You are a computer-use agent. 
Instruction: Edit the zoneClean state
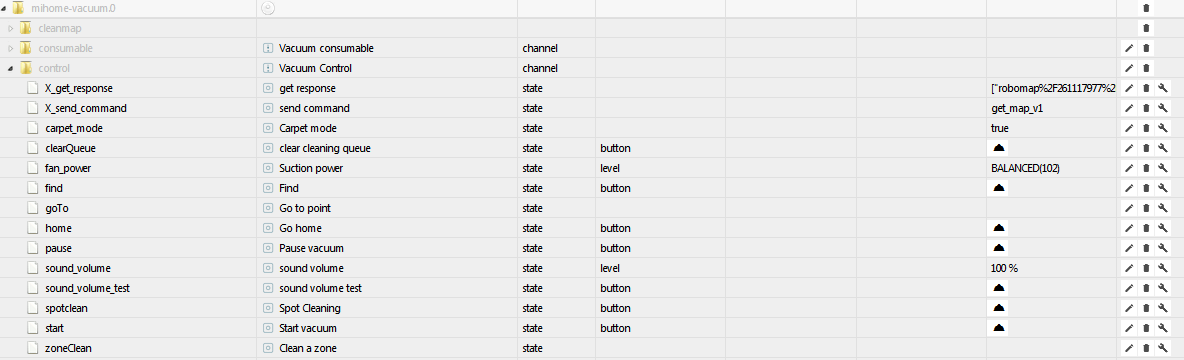(1129, 348)
